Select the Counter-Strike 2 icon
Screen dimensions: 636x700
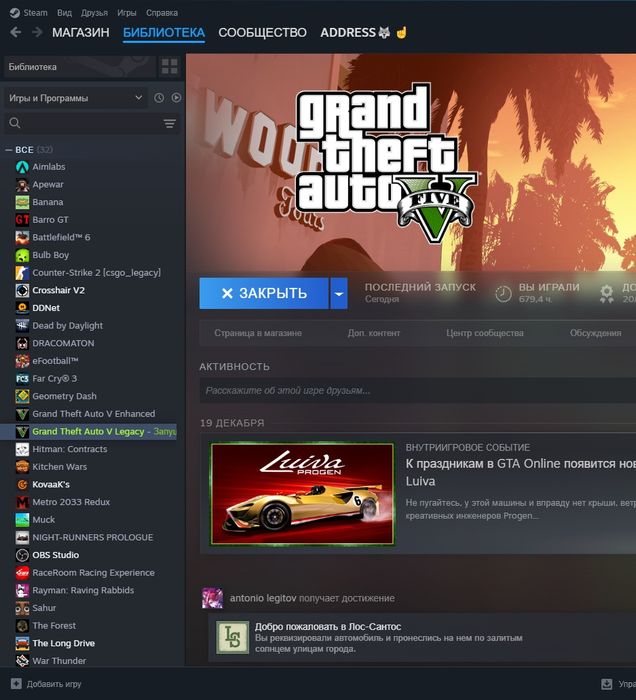pyautogui.click(x=22, y=273)
